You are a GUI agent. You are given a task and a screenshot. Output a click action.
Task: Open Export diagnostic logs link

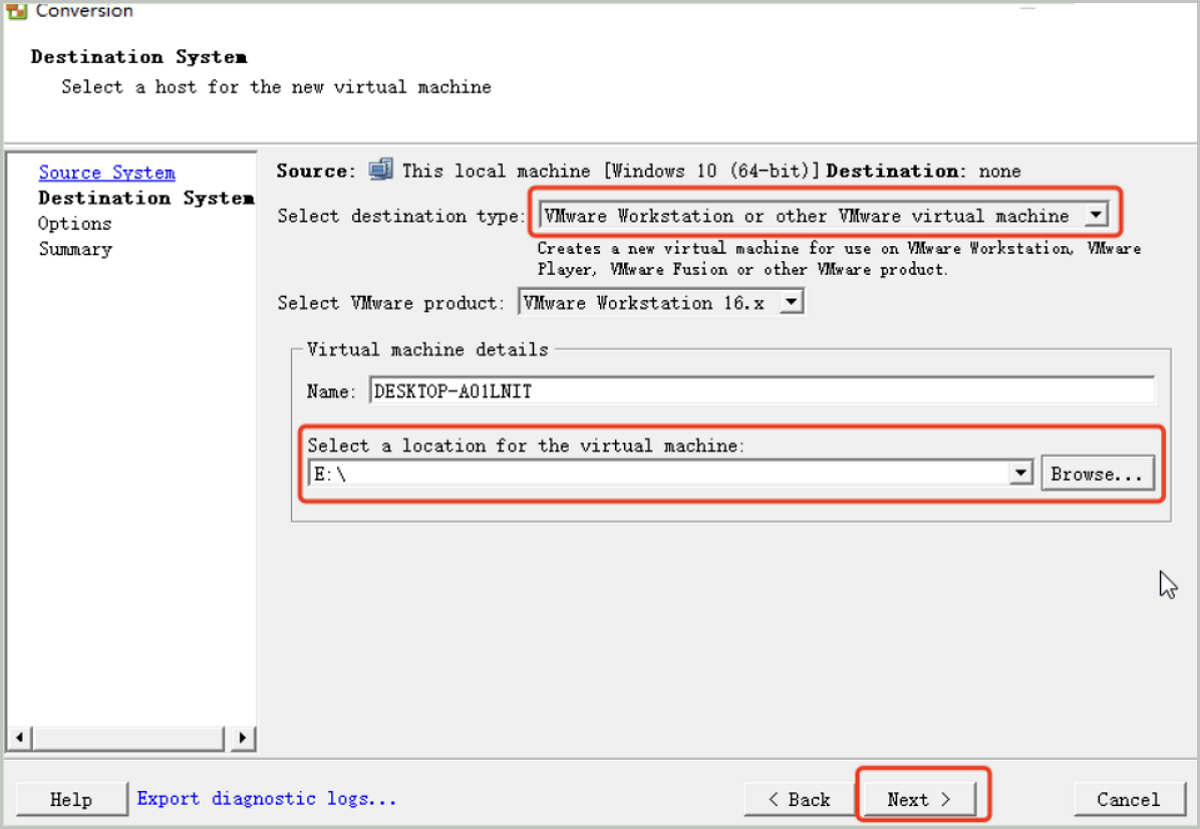tap(267, 798)
